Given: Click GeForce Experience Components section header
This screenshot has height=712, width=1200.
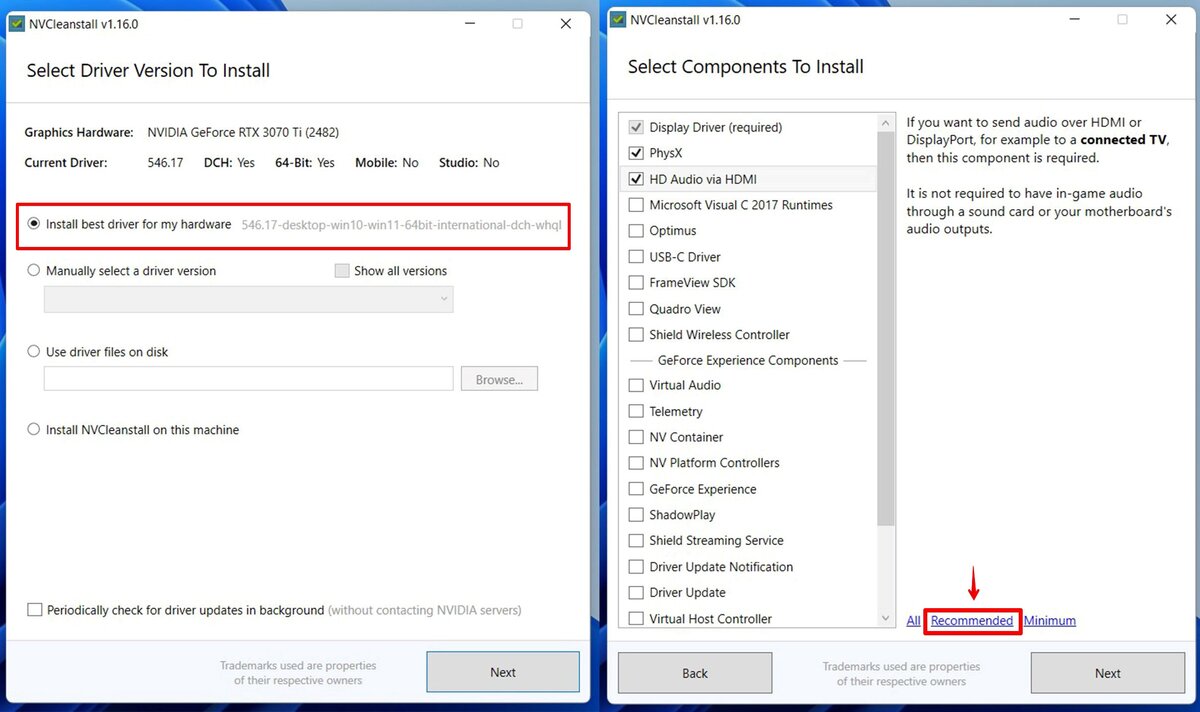Looking at the screenshot, I should (748, 360).
